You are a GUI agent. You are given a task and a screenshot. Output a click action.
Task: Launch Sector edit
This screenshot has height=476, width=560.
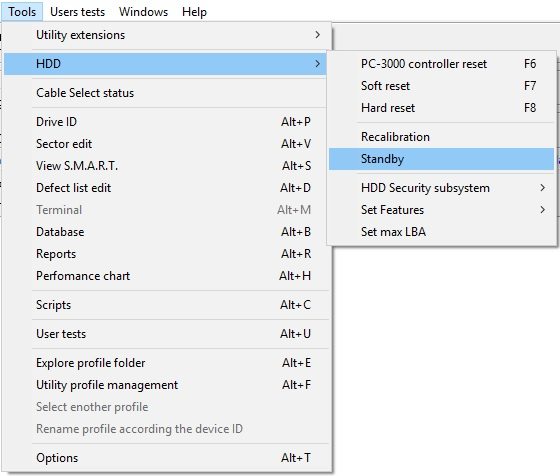tap(166, 144)
